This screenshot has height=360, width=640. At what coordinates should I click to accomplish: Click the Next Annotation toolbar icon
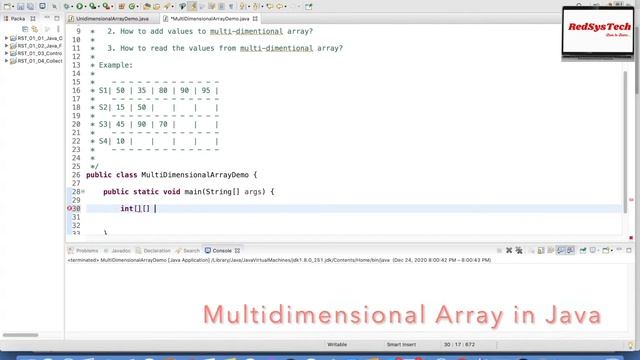click(242, 7)
